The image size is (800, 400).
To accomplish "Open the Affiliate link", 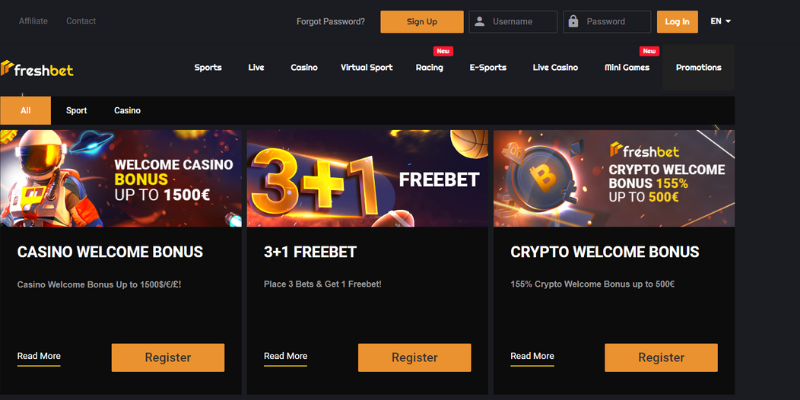I will 33,21.
